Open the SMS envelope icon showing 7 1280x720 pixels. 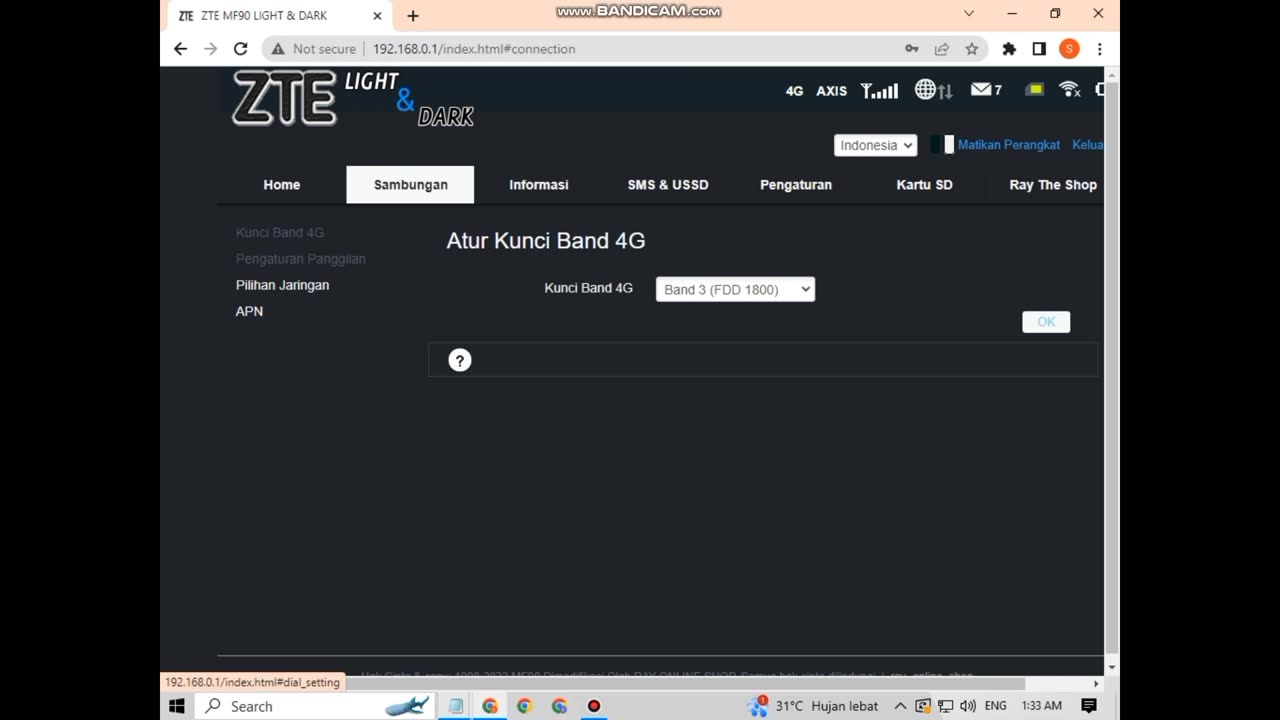pos(986,90)
